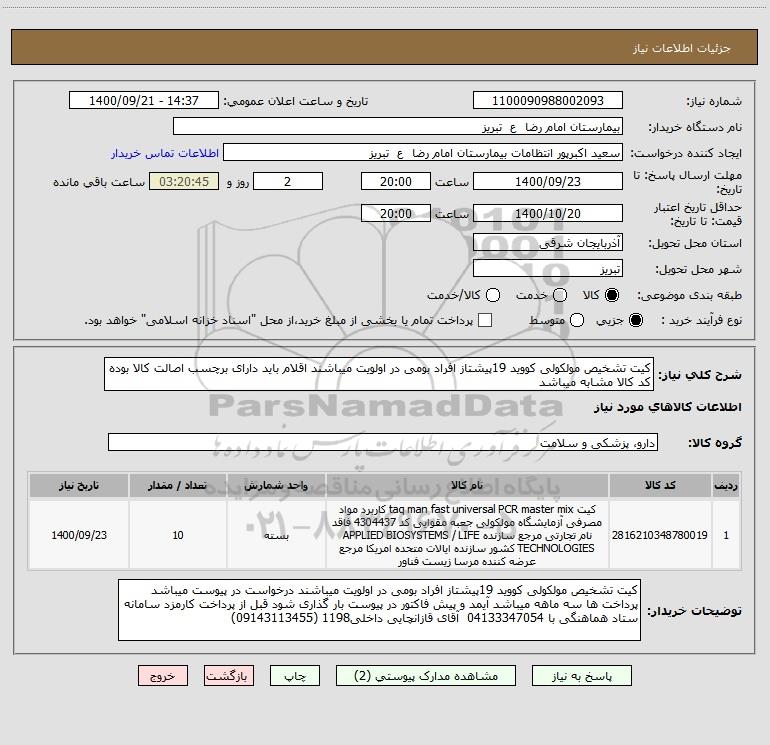Open اطلاعات تماس خریدار link
The width and height of the screenshot is (770, 745).
165,153
